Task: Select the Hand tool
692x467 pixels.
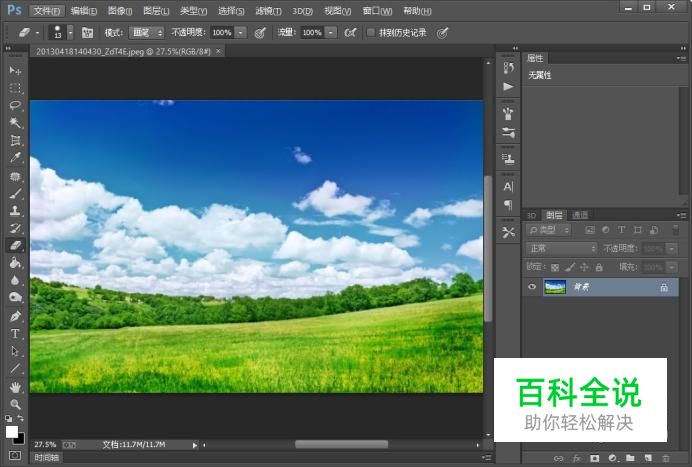Action: 15,386
